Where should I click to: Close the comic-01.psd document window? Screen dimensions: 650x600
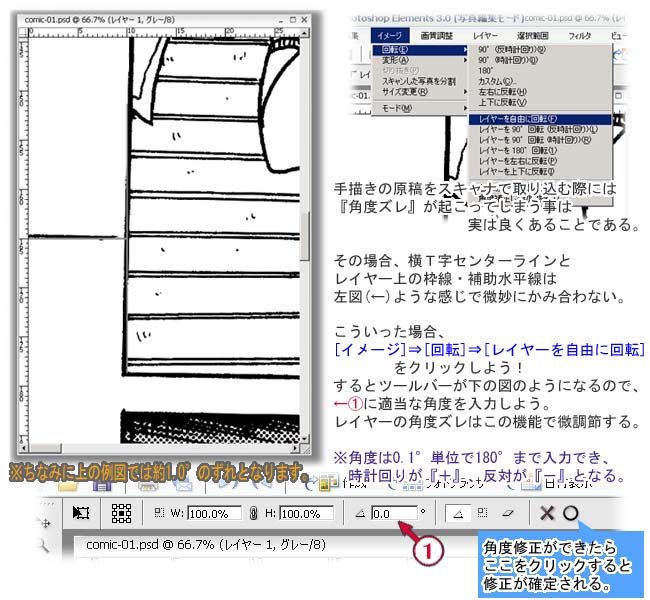tap(304, 20)
